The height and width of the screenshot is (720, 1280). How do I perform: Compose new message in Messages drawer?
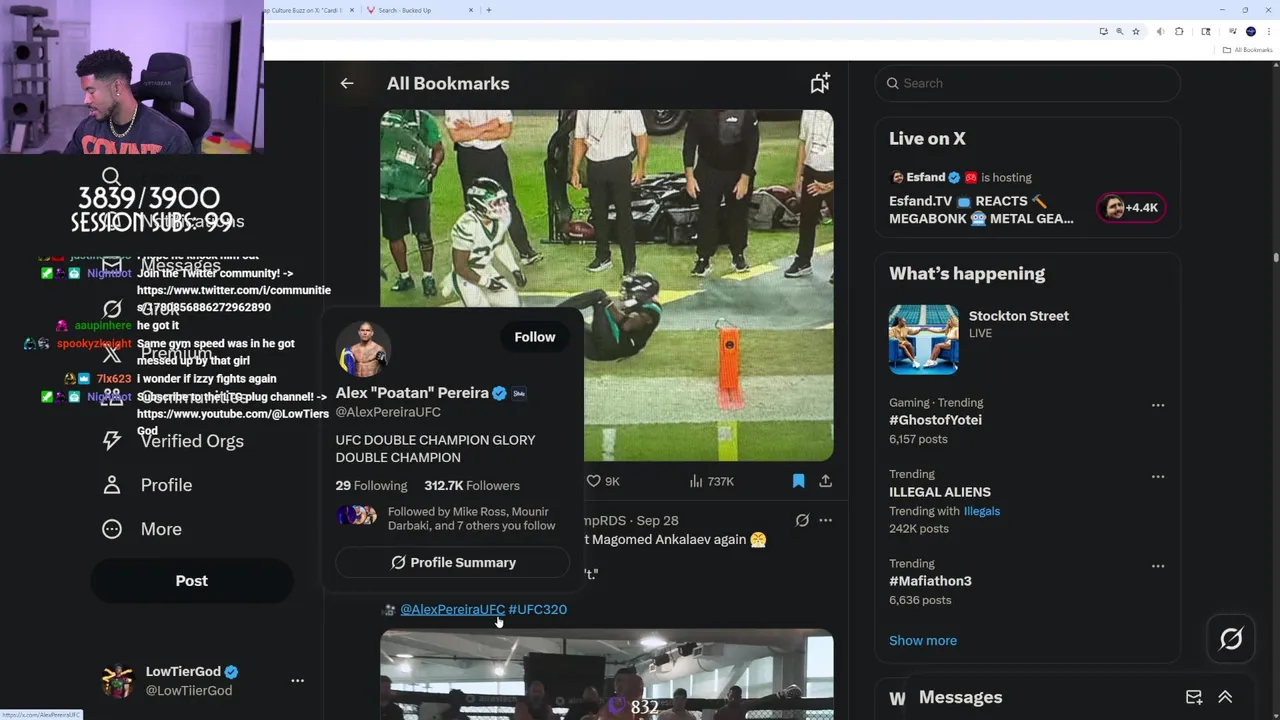tap(1194, 698)
